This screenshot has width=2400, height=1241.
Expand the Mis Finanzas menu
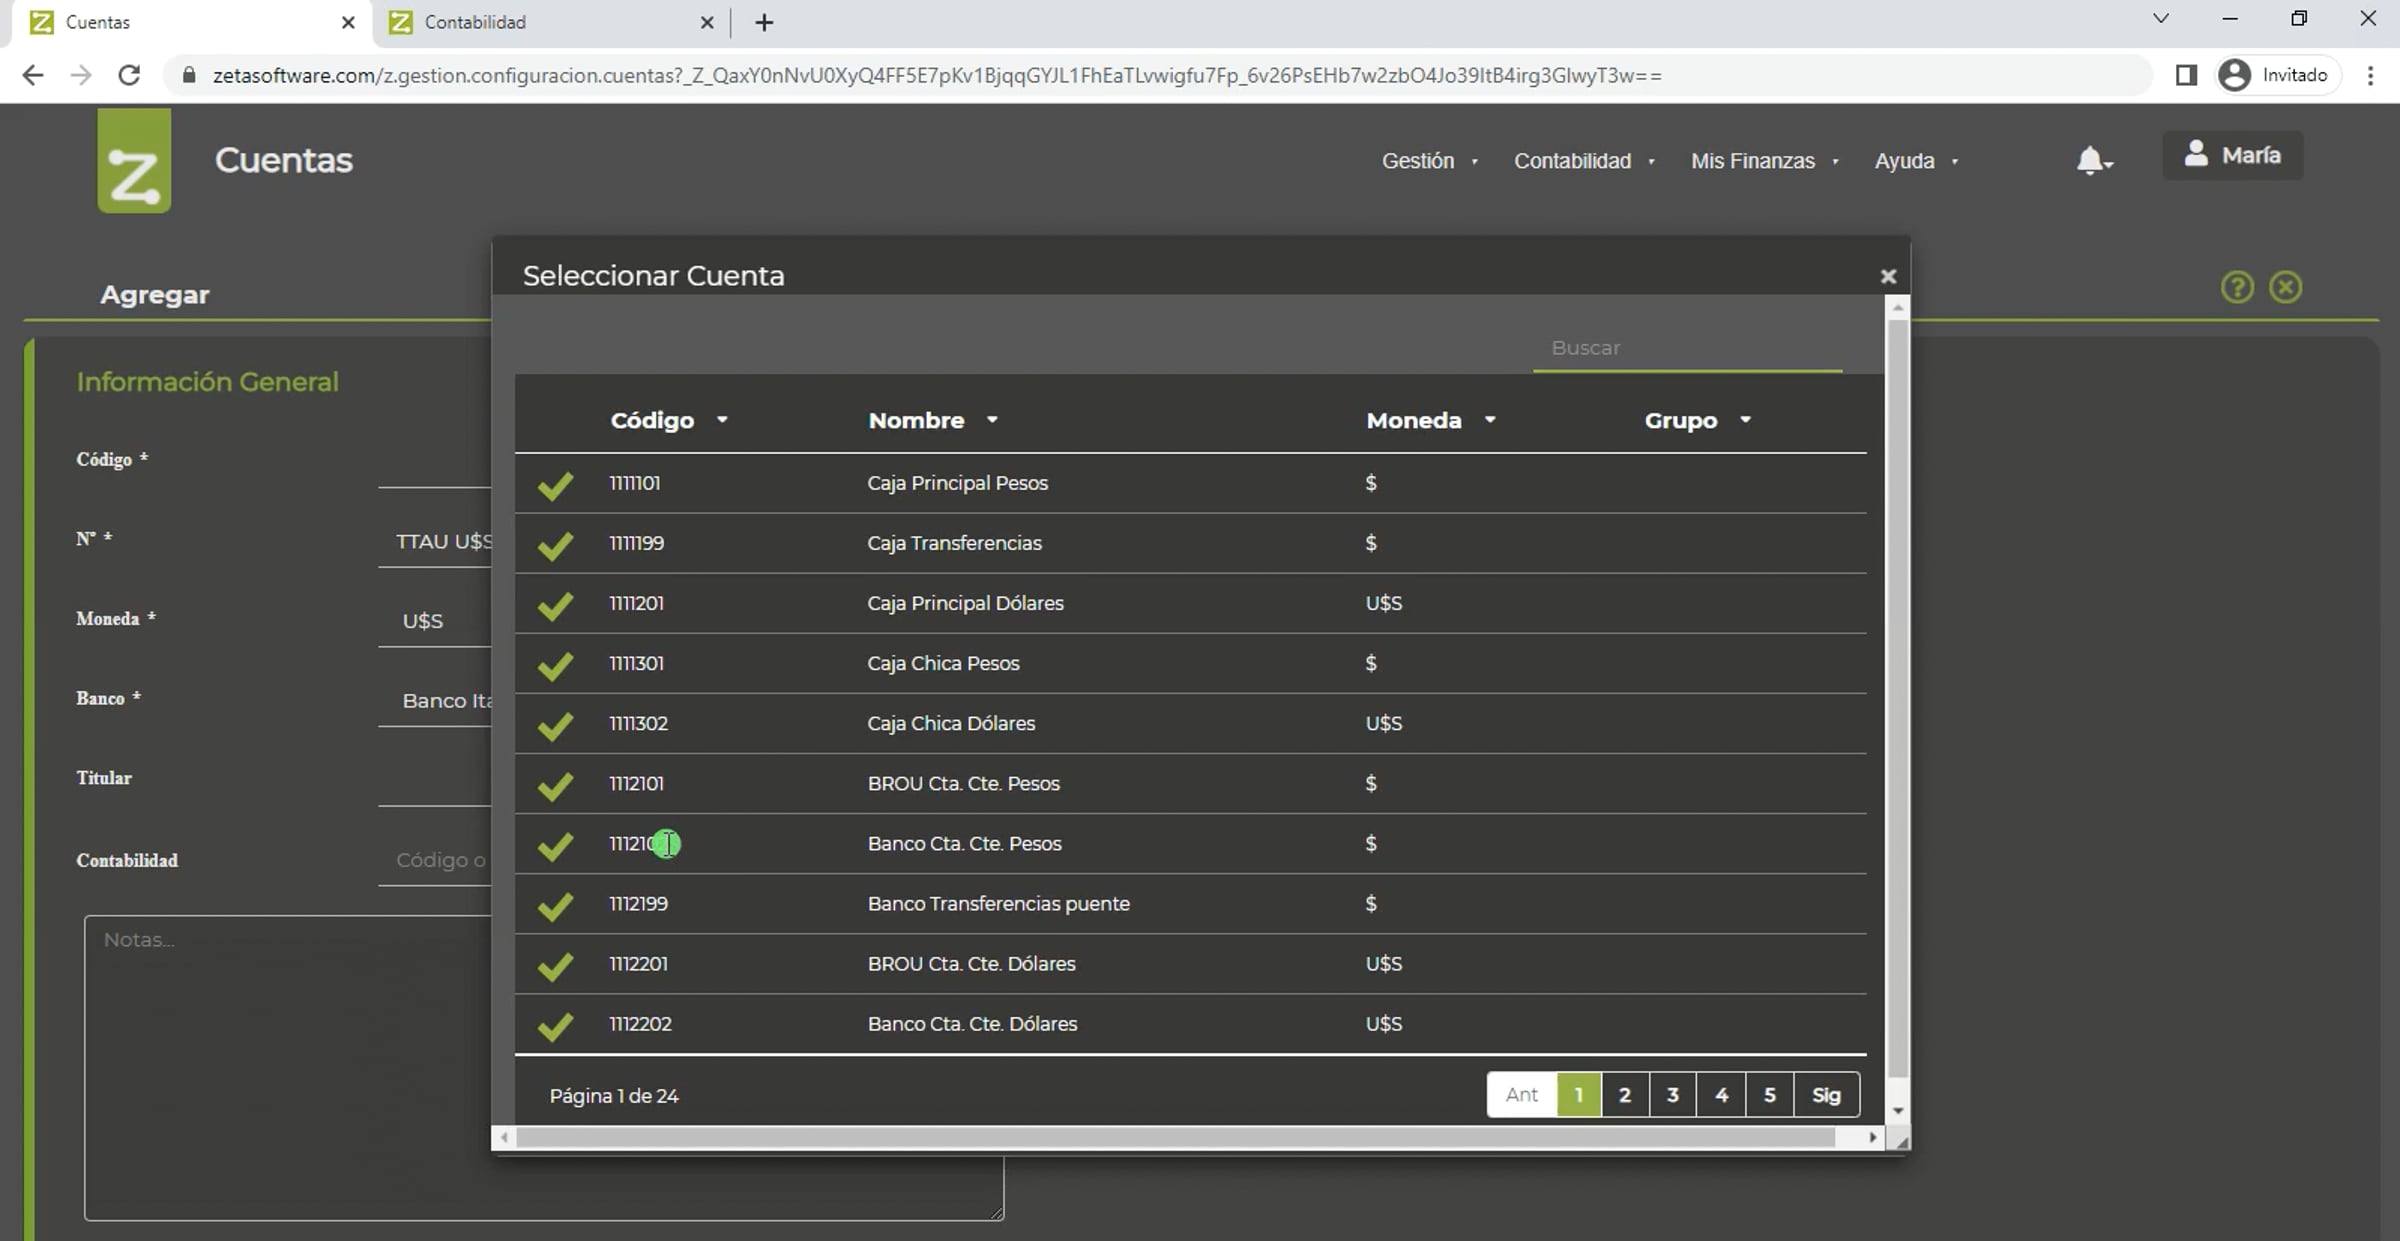point(1765,161)
